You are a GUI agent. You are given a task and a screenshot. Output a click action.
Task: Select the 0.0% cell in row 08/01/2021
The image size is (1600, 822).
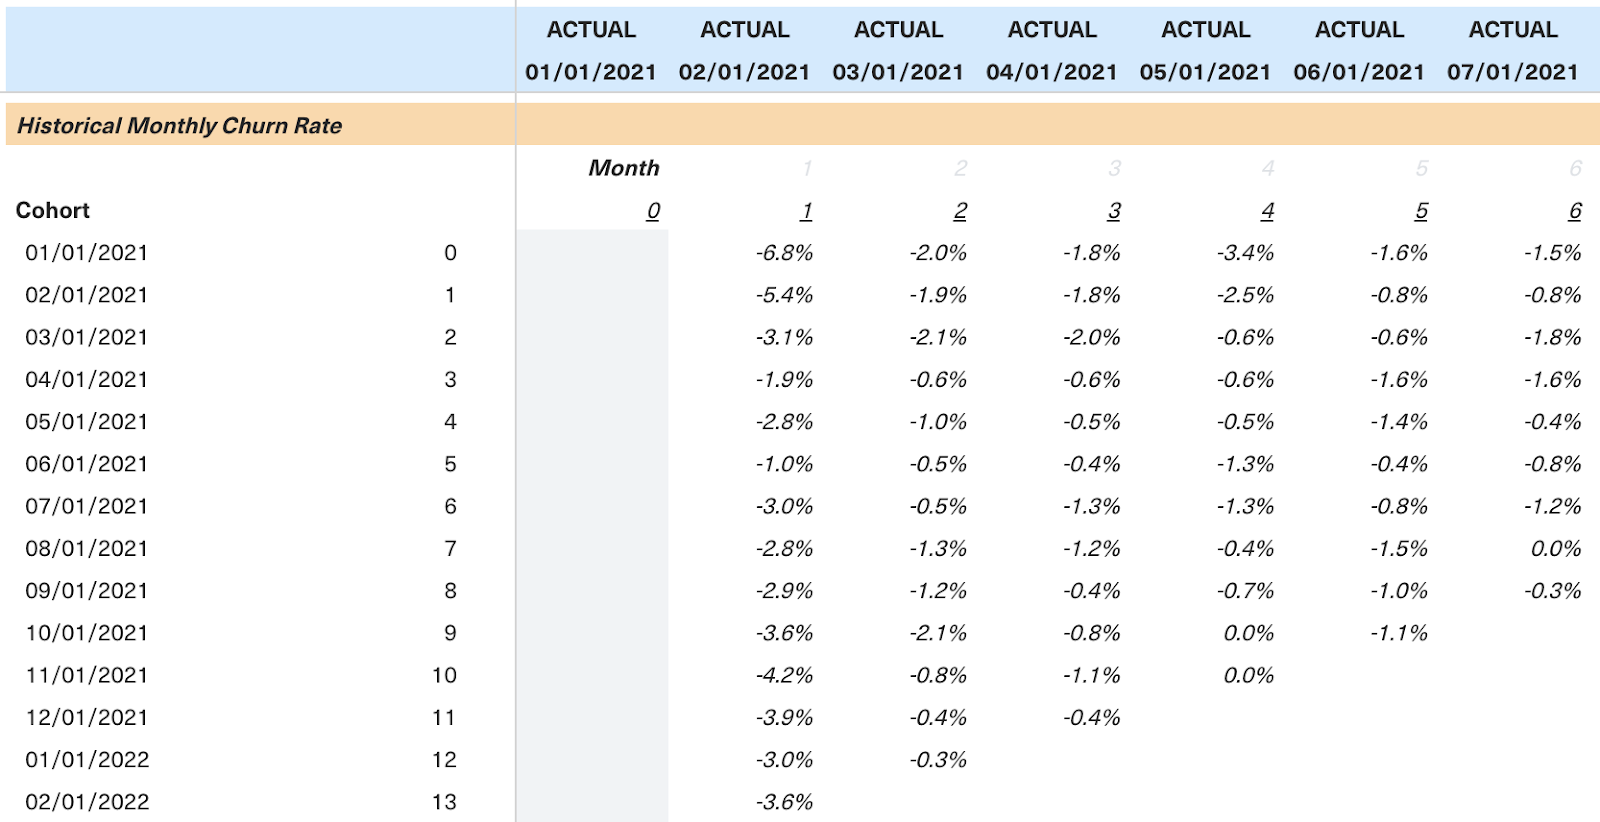coord(1556,549)
